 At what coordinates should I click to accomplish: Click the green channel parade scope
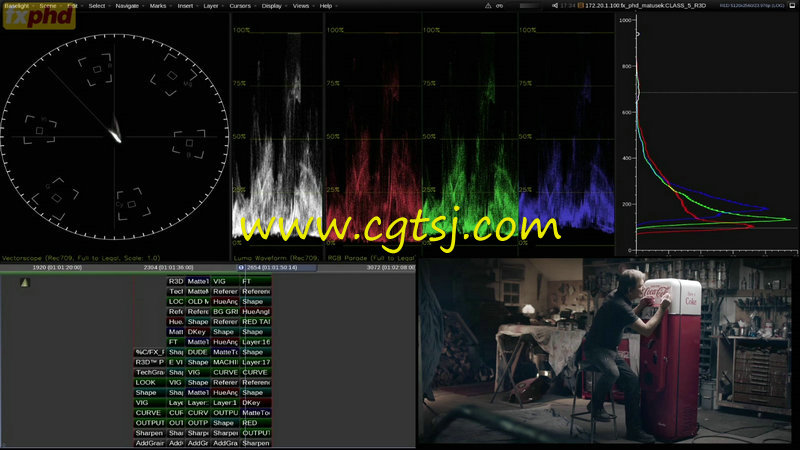pyautogui.click(x=469, y=138)
